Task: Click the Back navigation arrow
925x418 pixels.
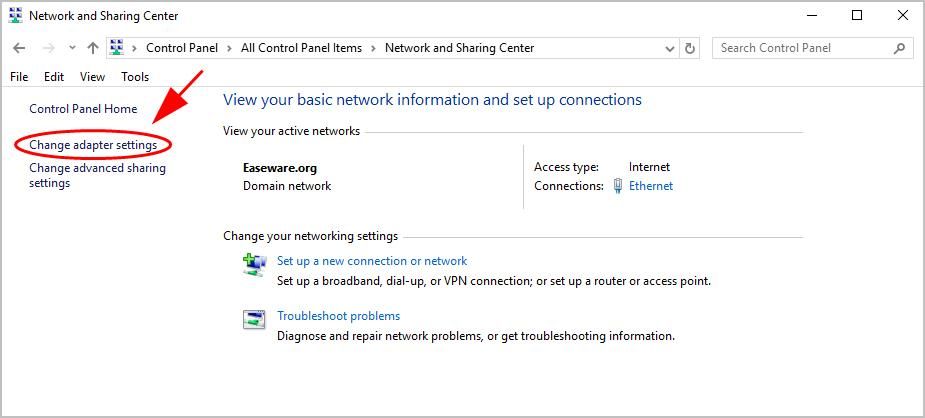Action: coord(19,48)
